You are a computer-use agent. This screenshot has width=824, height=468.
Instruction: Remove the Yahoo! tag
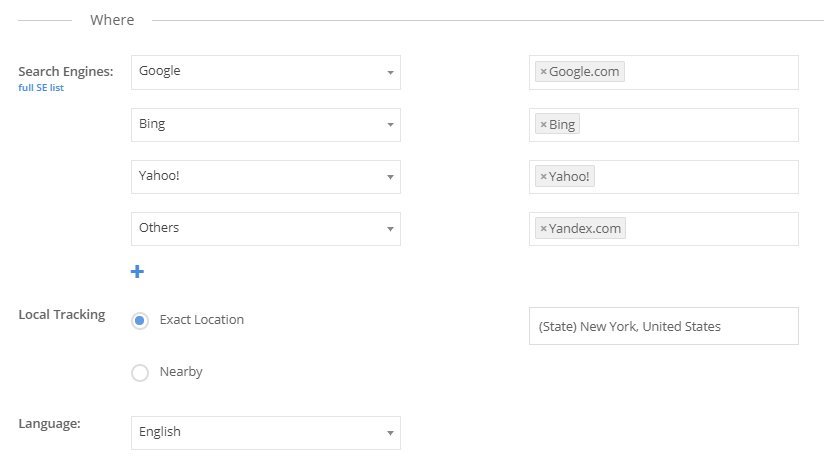[543, 177]
